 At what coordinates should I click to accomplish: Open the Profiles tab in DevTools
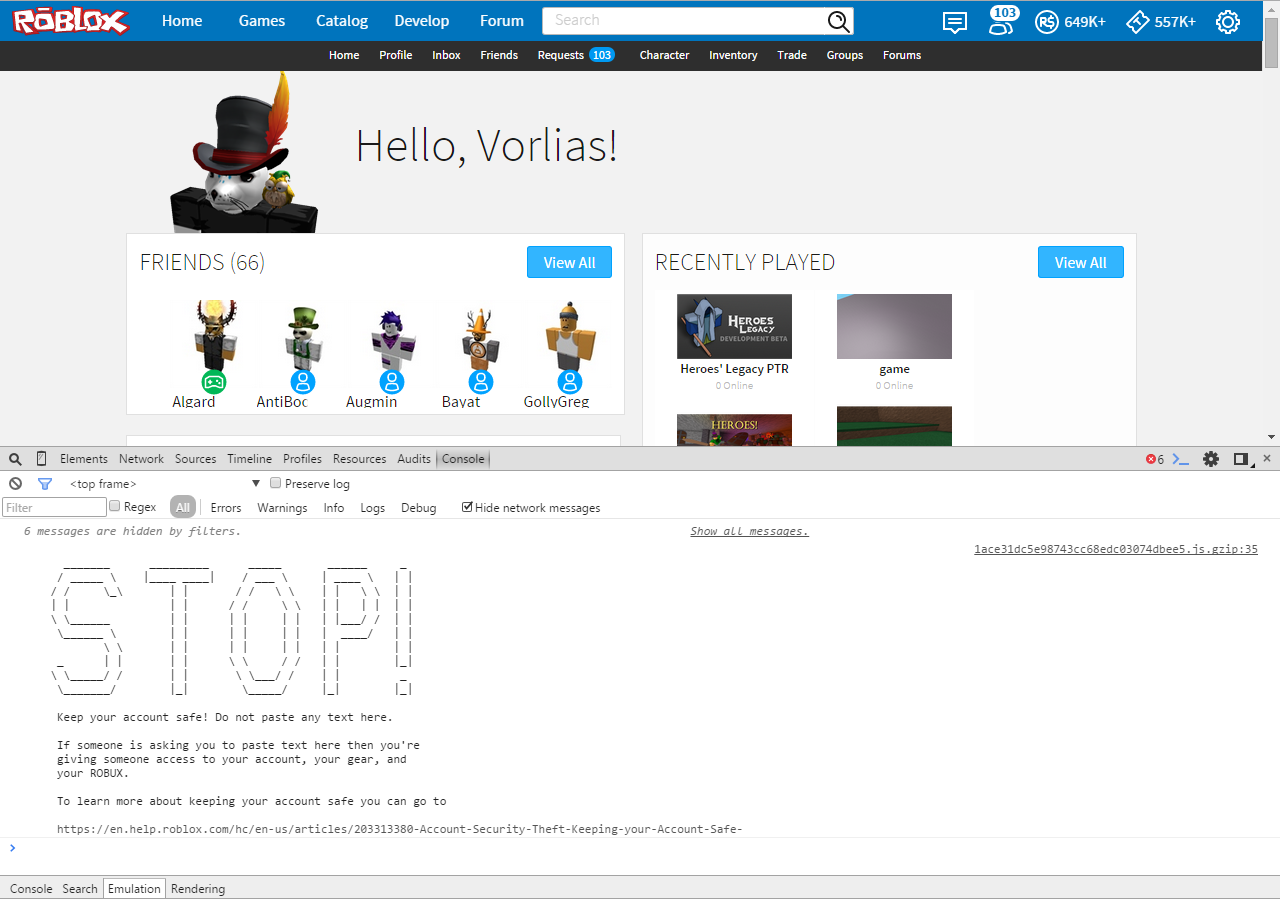tap(302, 459)
